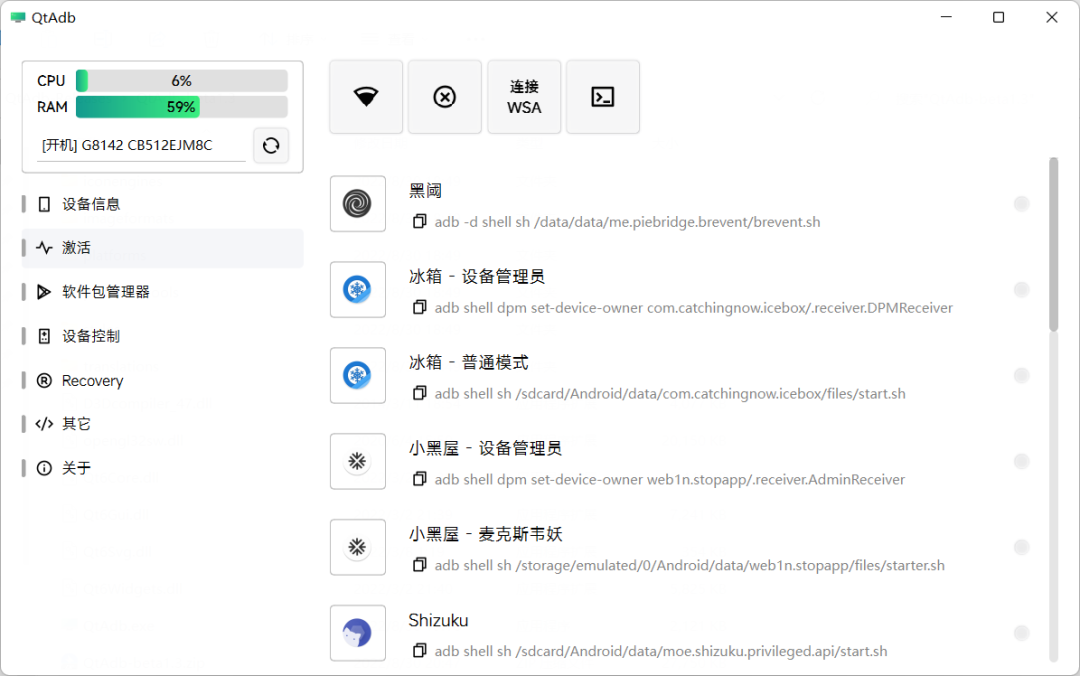Image resolution: width=1080 pixels, height=676 pixels.
Task: Click the disconnect circled-X button
Action: 445,96
